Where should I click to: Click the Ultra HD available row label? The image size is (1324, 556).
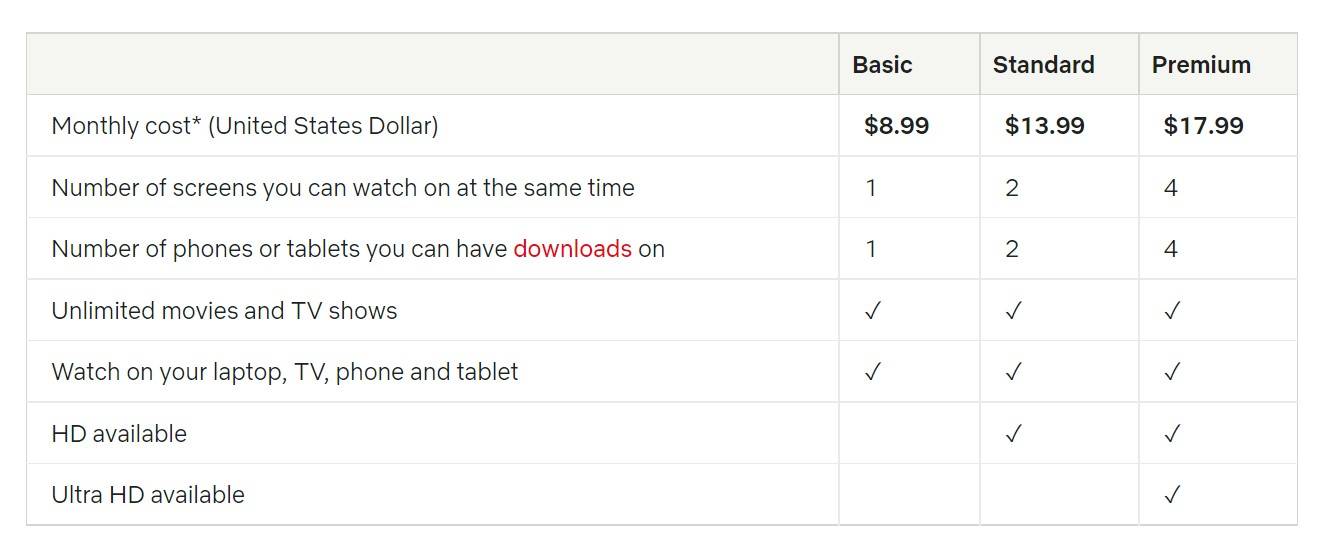click(148, 495)
